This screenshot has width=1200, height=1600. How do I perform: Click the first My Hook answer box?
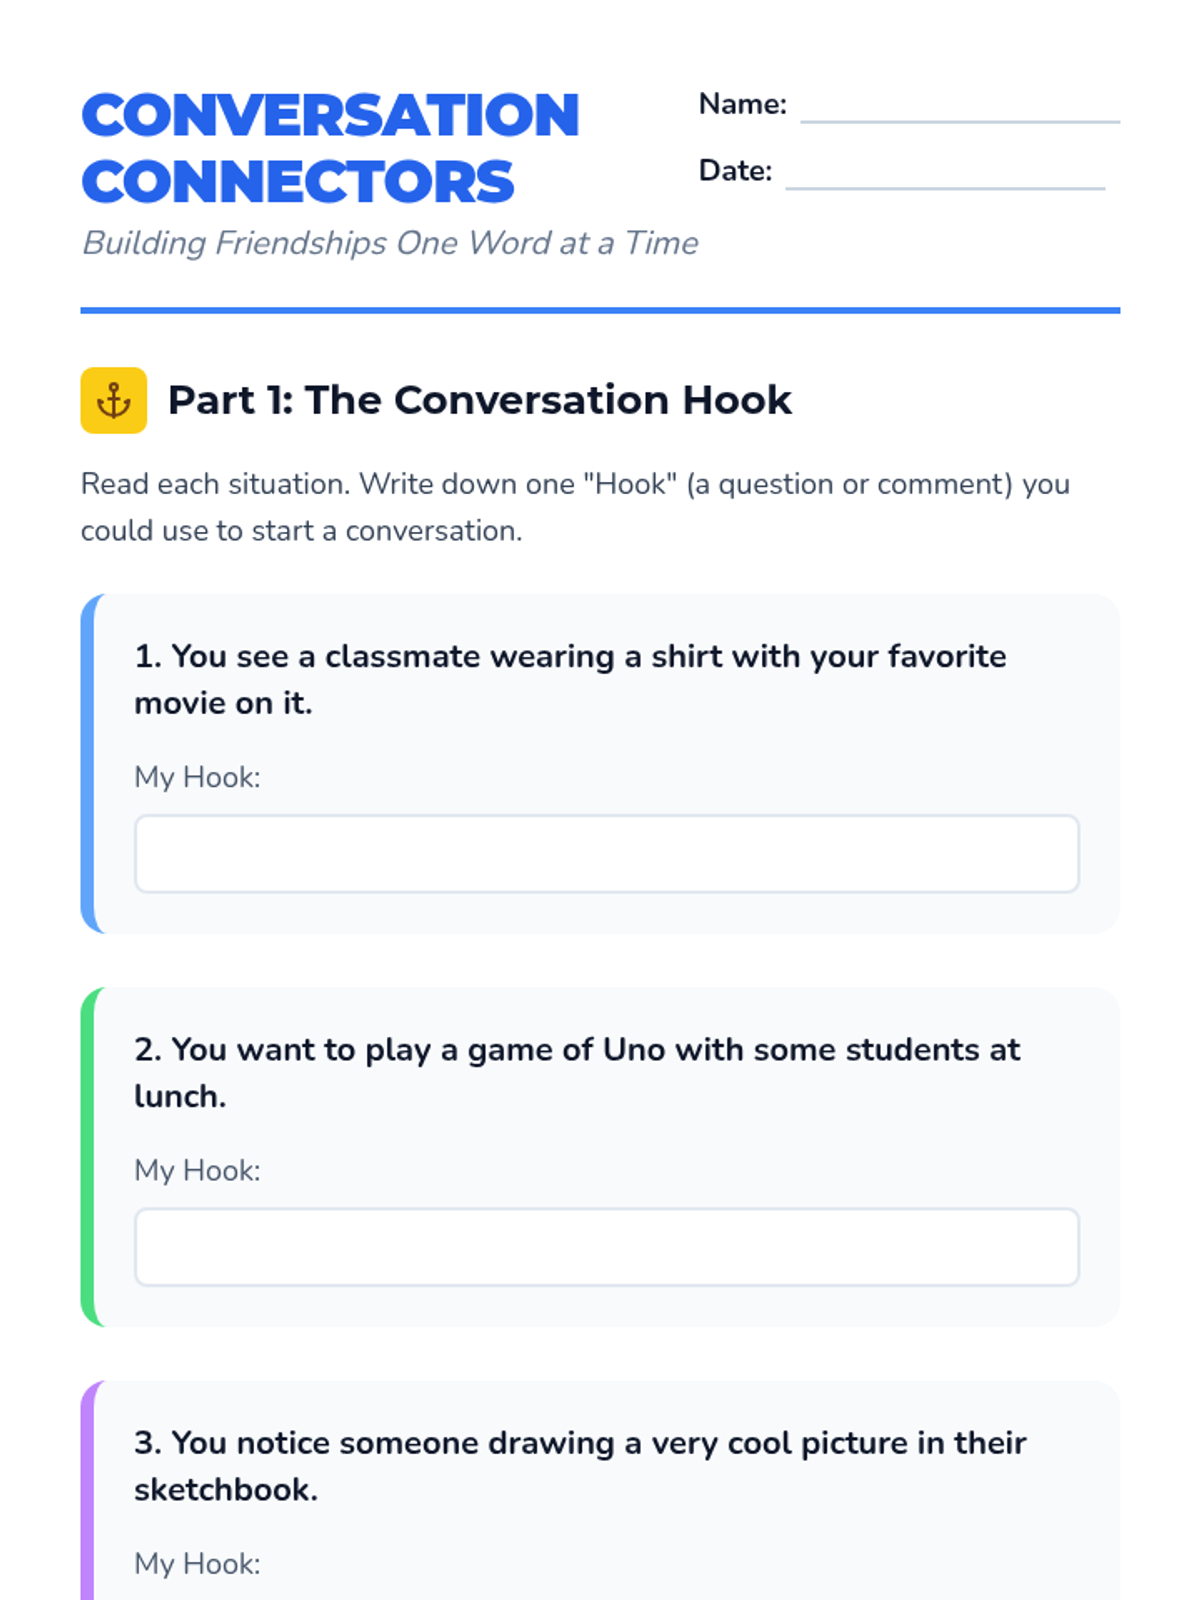click(606, 853)
